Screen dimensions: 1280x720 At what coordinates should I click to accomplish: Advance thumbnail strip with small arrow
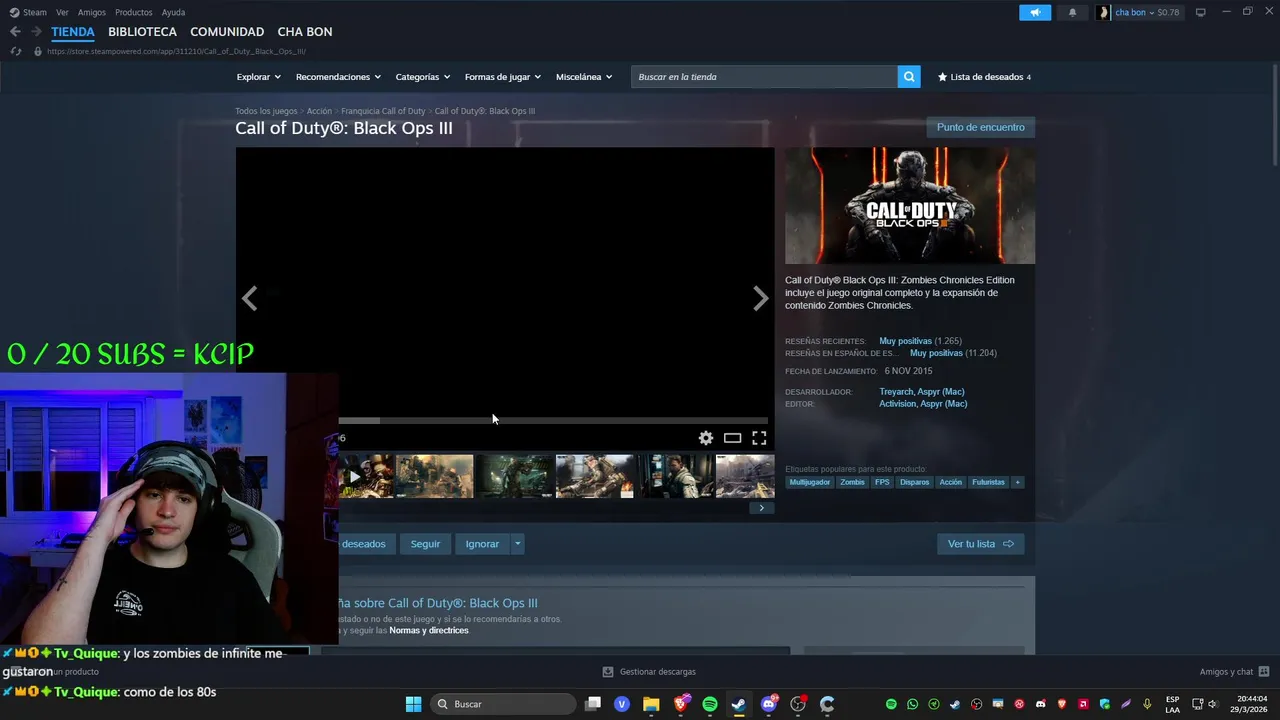(x=761, y=508)
